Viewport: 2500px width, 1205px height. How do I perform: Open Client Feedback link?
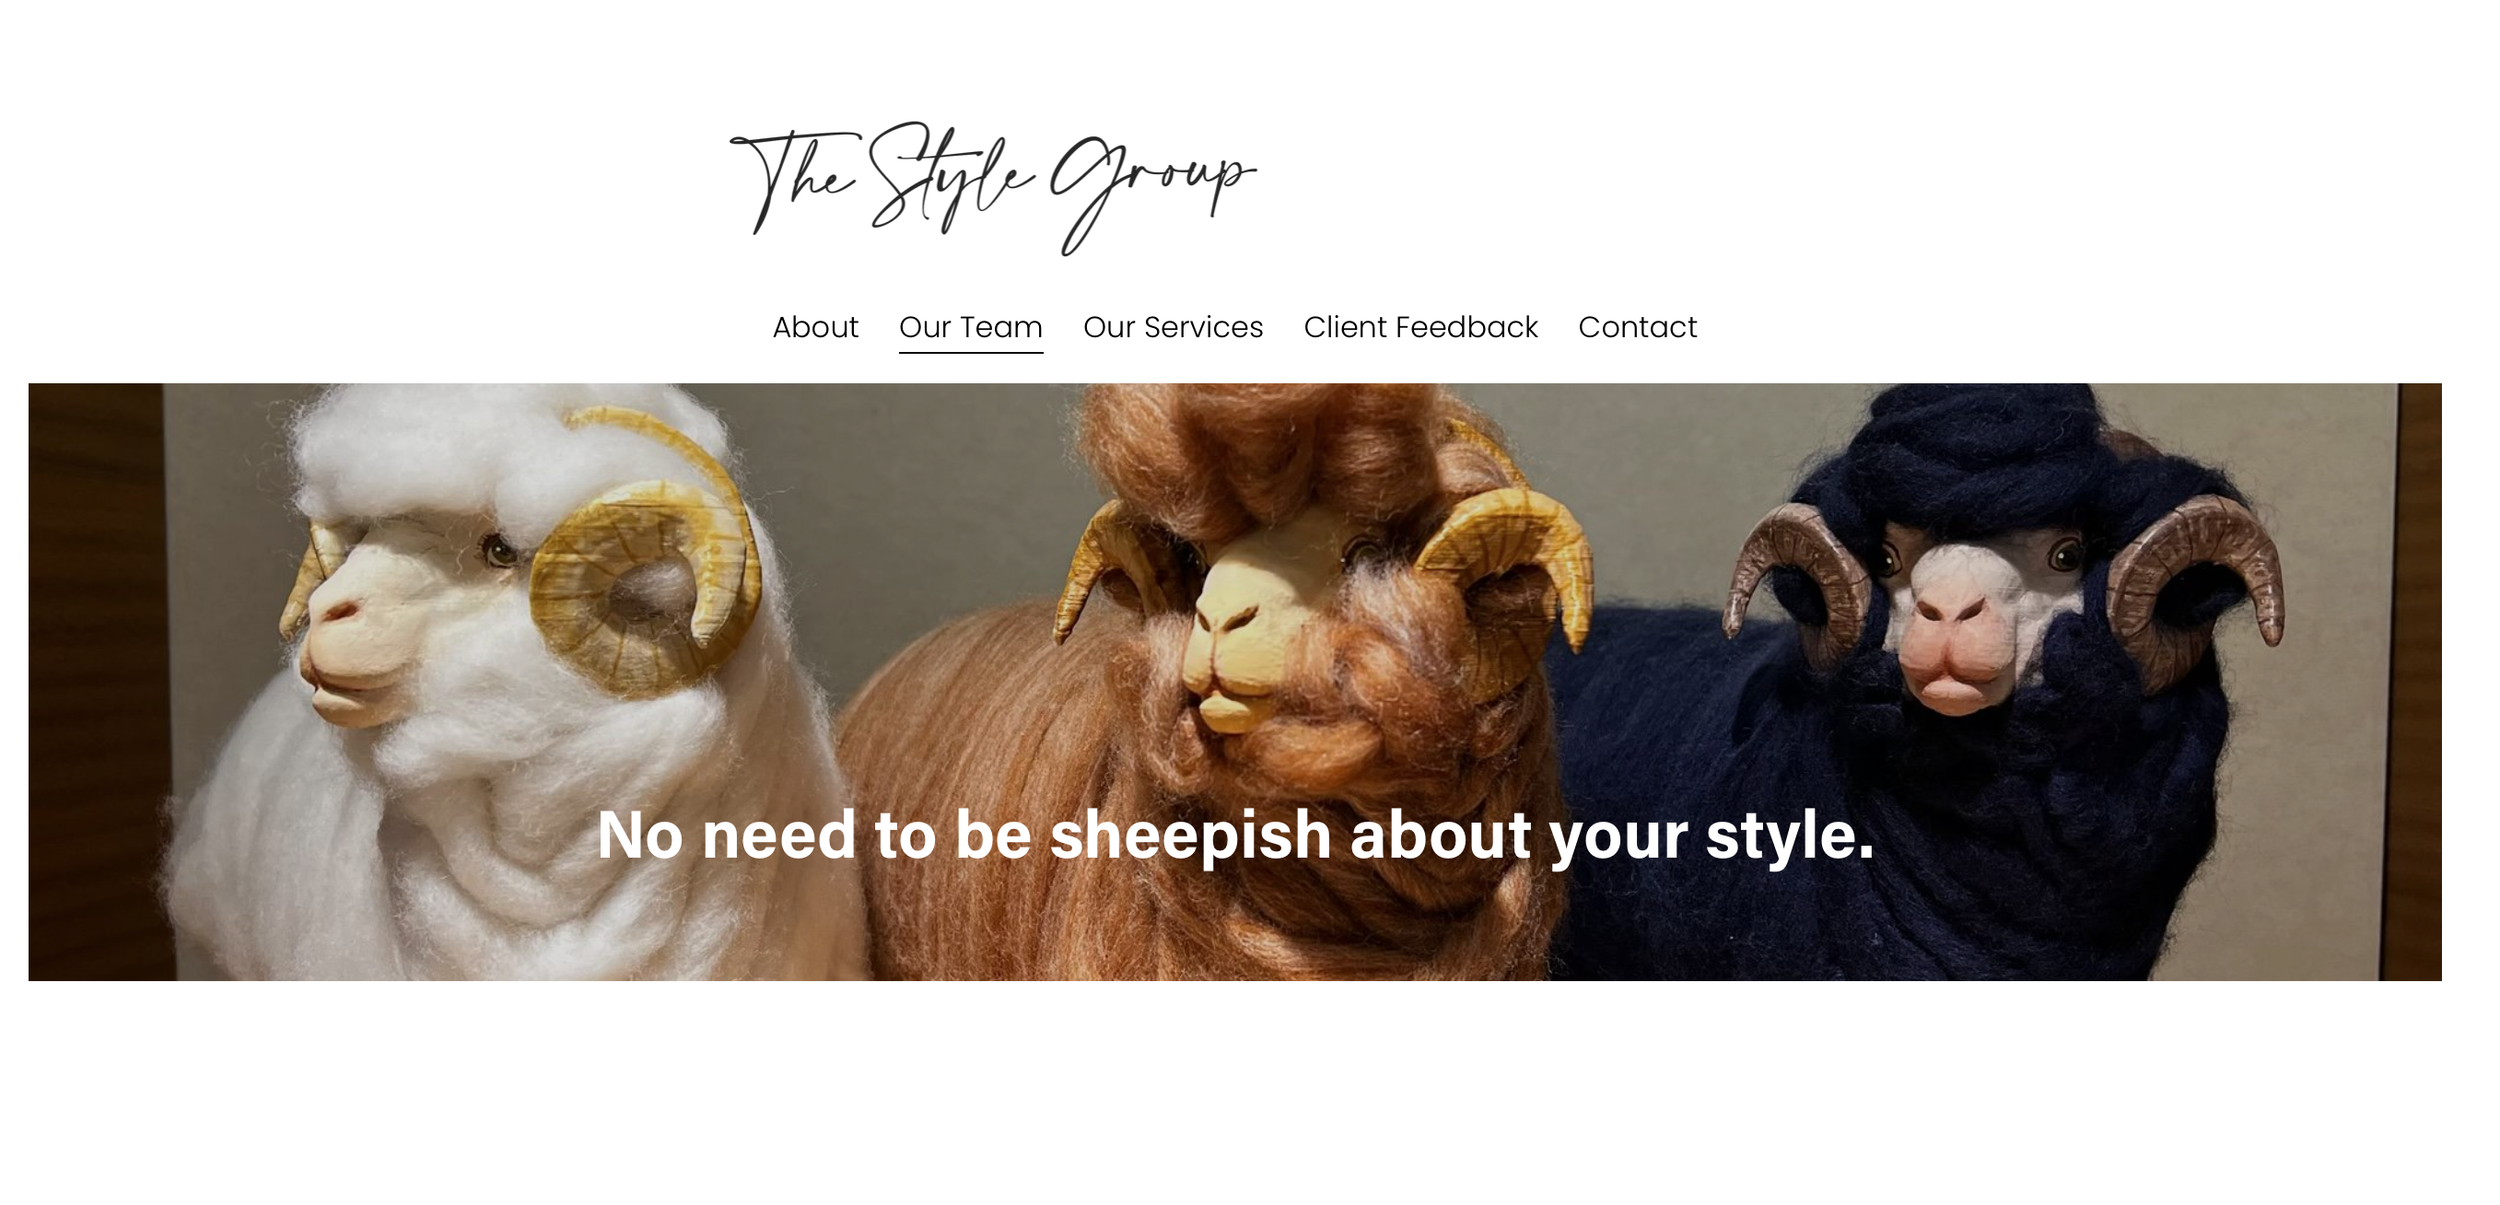point(1420,327)
